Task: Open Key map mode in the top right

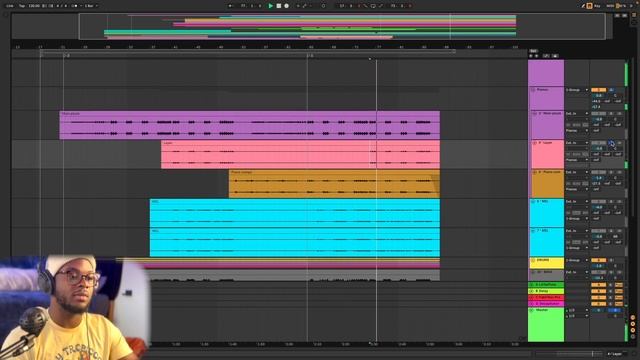Action: point(598,6)
